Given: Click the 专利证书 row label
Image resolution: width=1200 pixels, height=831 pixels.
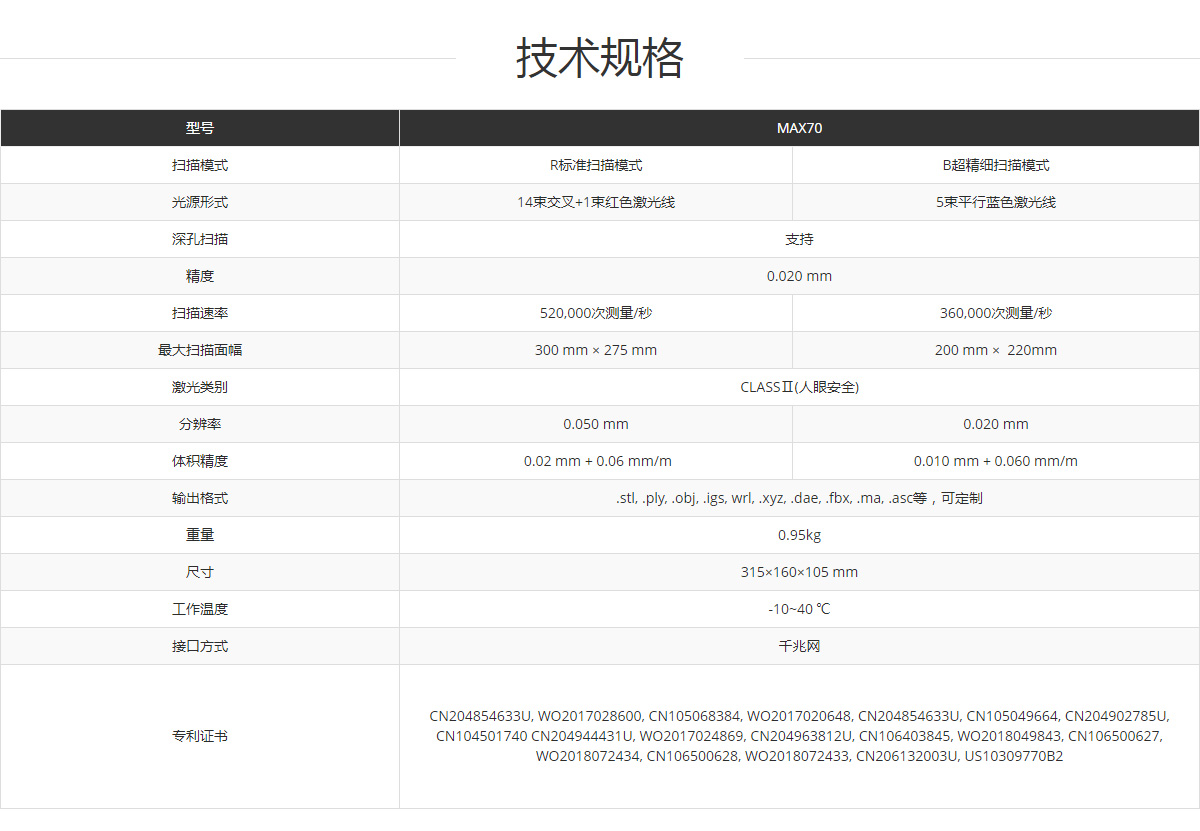Looking at the screenshot, I should (x=199, y=736).
